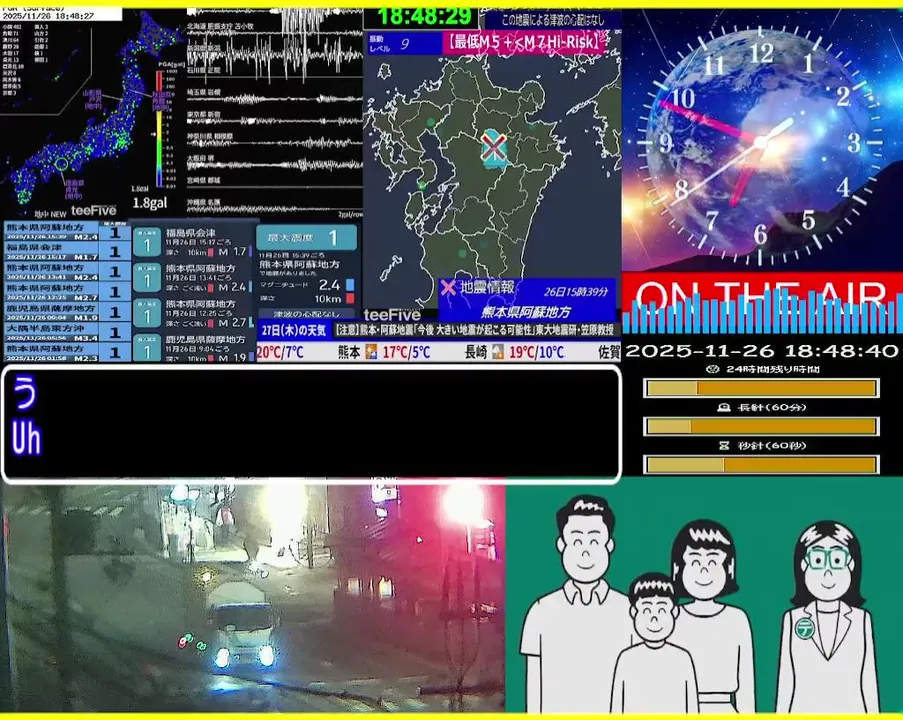Click the subtitle box showing う Uh
903x720 pixels.
(x=311, y=424)
